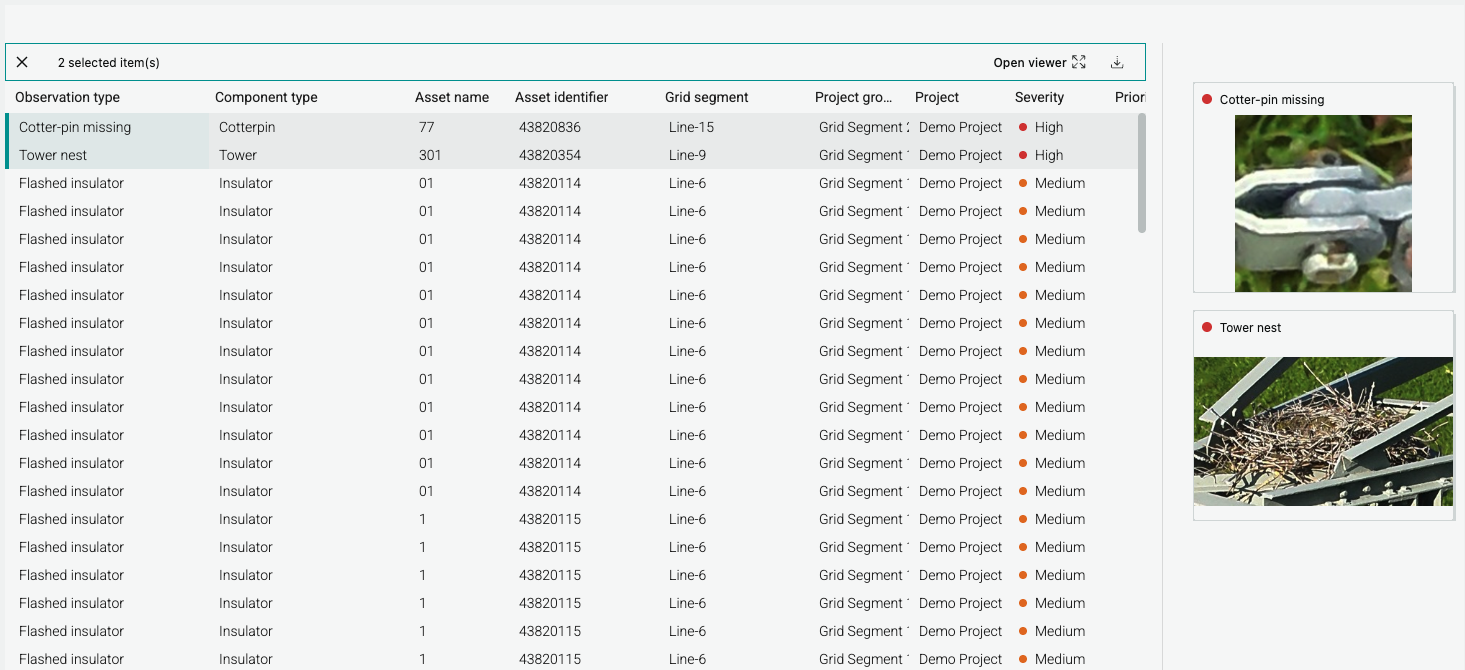Click the Asset identifier column header

pos(561,97)
